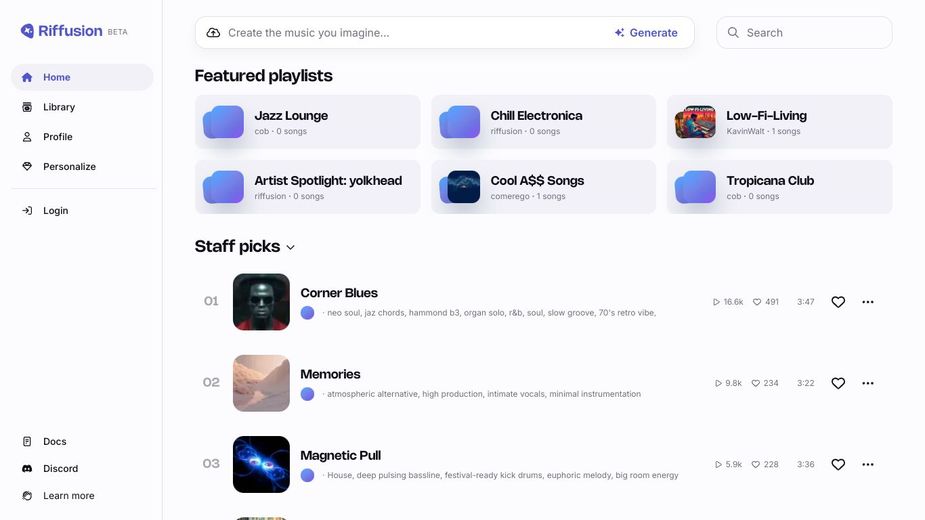This screenshot has height=520, width=925.
Task: Click Learn more in the sidebar
Action: pos(68,496)
